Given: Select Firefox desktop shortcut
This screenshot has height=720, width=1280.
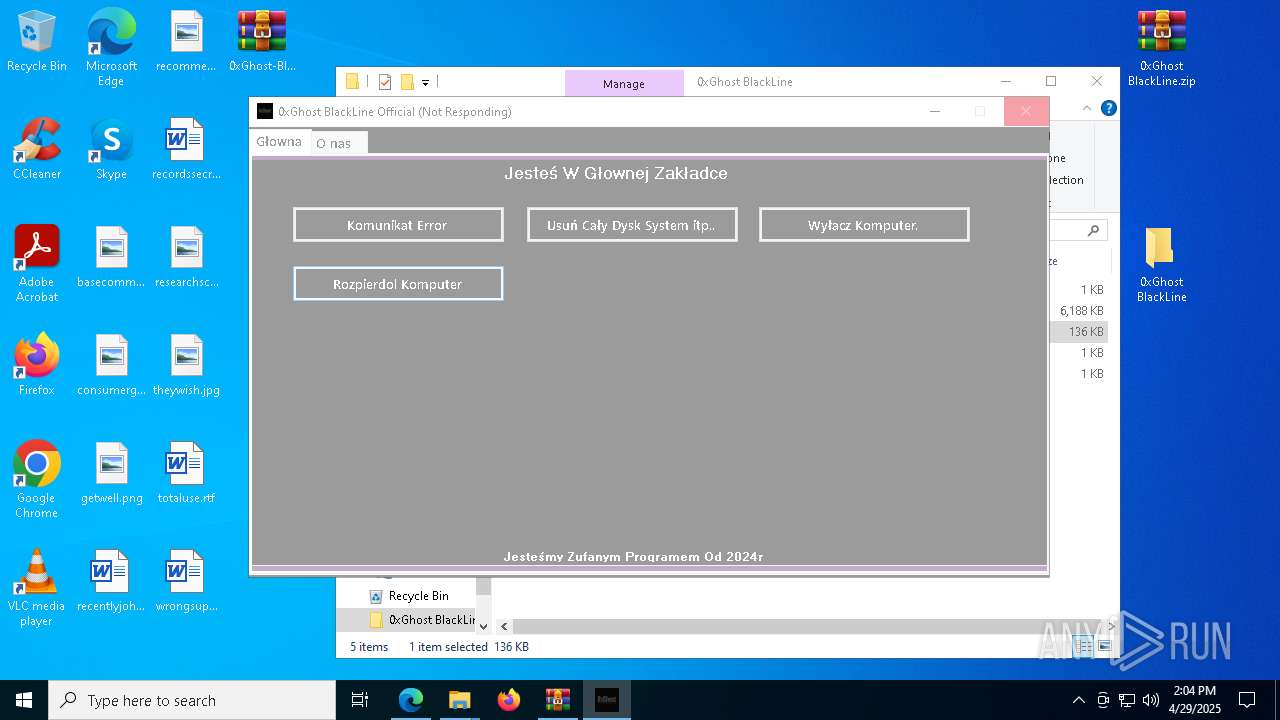Looking at the screenshot, I should pyautogui.click(x=37, y=365).
